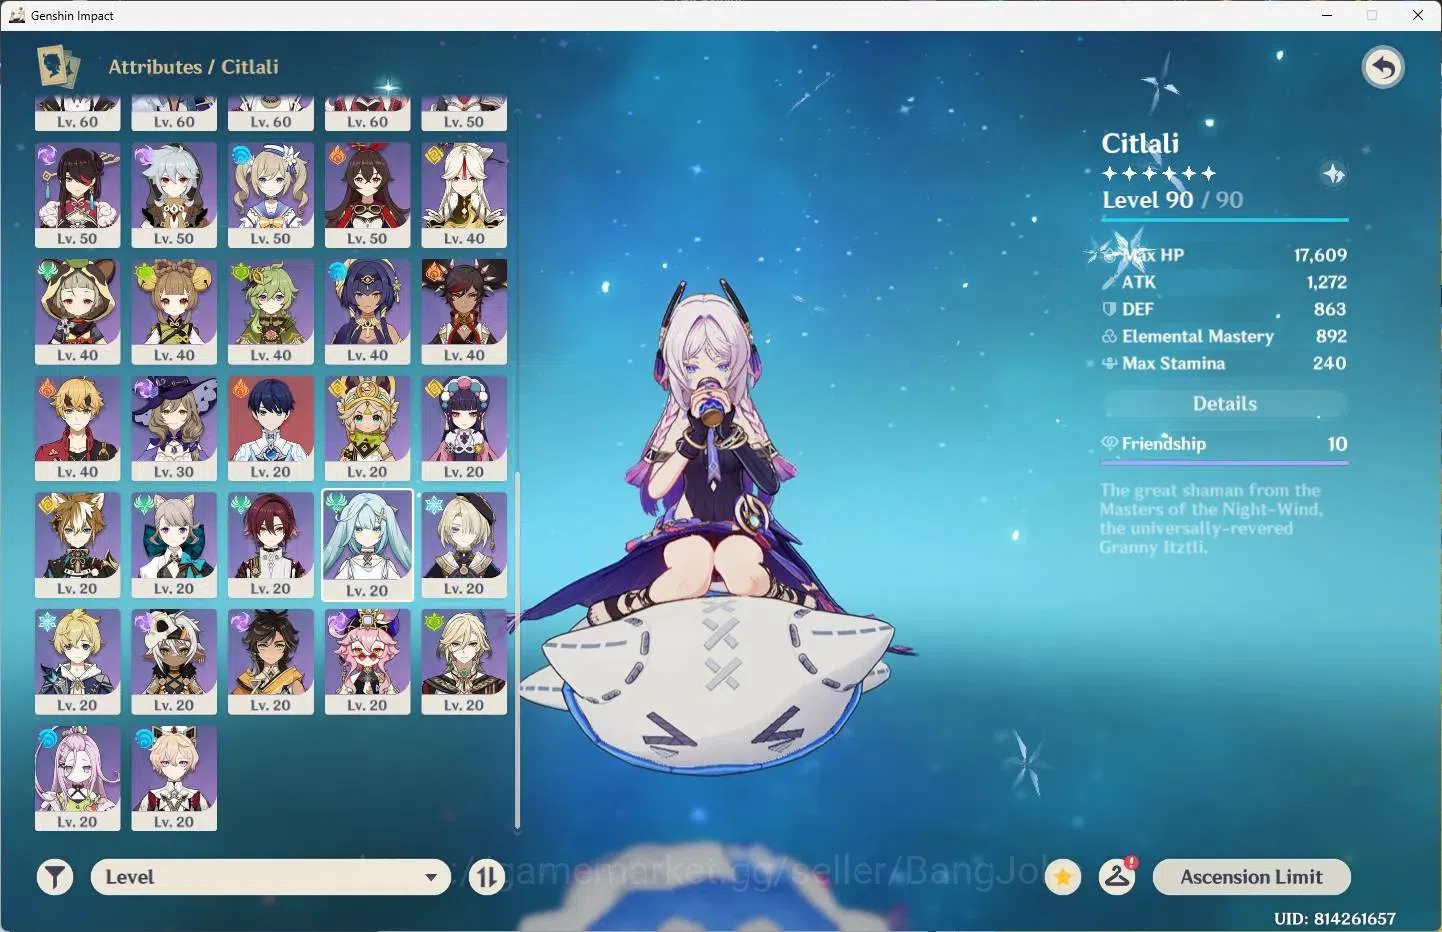This screenshot has height=932, width=1442.
Task: Select Amber's Lv. 50 portrait
Action: (x=368, y=195)
